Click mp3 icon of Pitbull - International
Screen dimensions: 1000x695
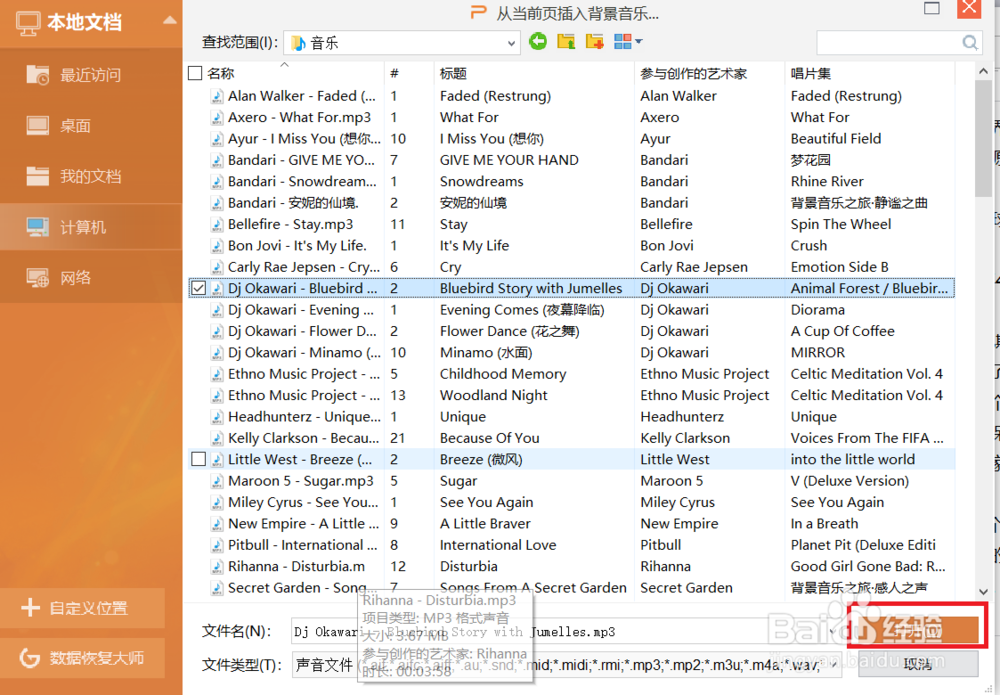pyautogui.click(x=217, y=545)
